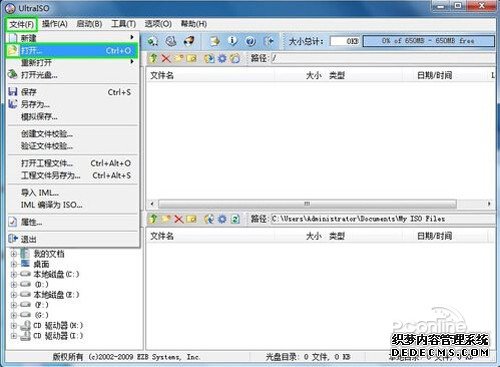Image resolution: width=500 pixels, height=367 pixels.
Task: Click the 大小总计 size field
Action: [x=345, y=41]
